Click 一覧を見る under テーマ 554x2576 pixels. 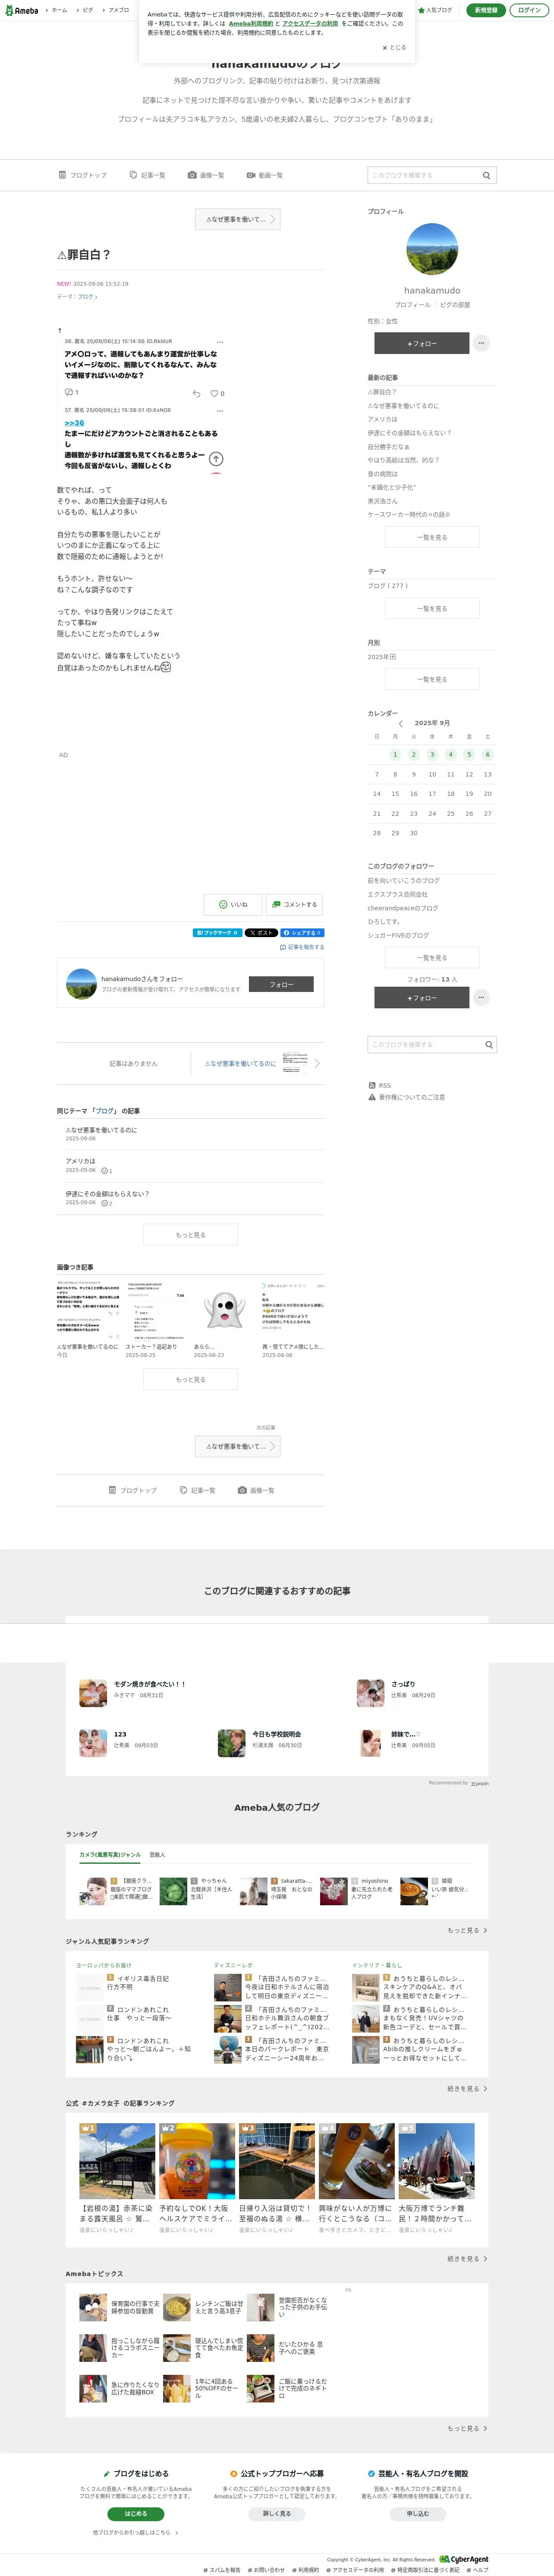432,608
